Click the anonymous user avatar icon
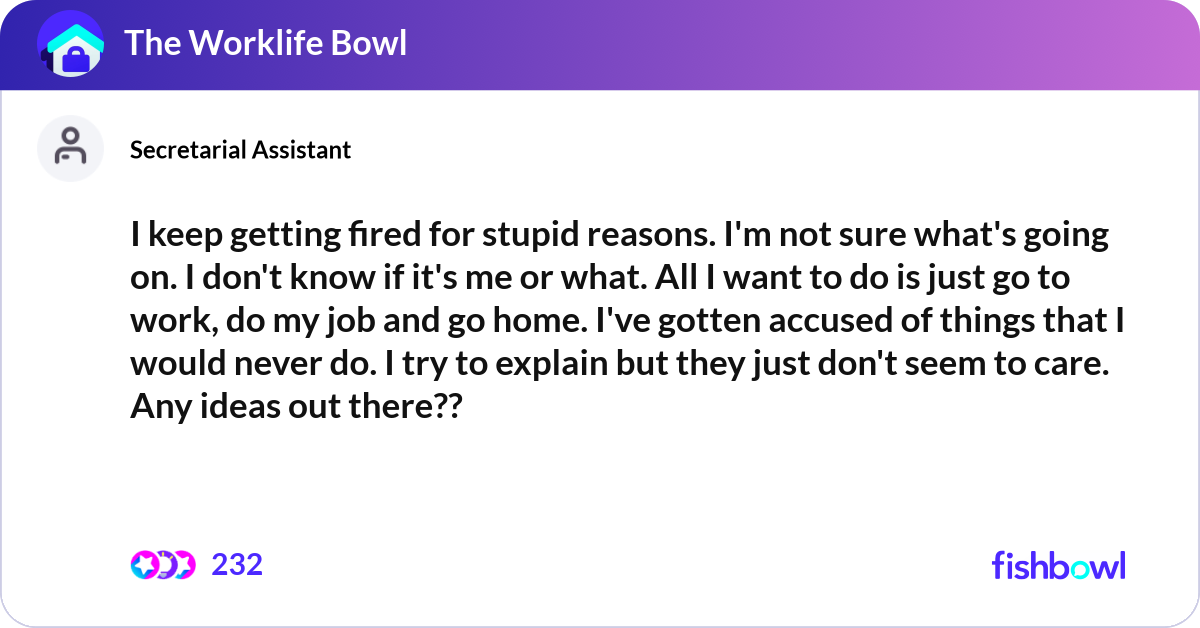 pos(70,148)
